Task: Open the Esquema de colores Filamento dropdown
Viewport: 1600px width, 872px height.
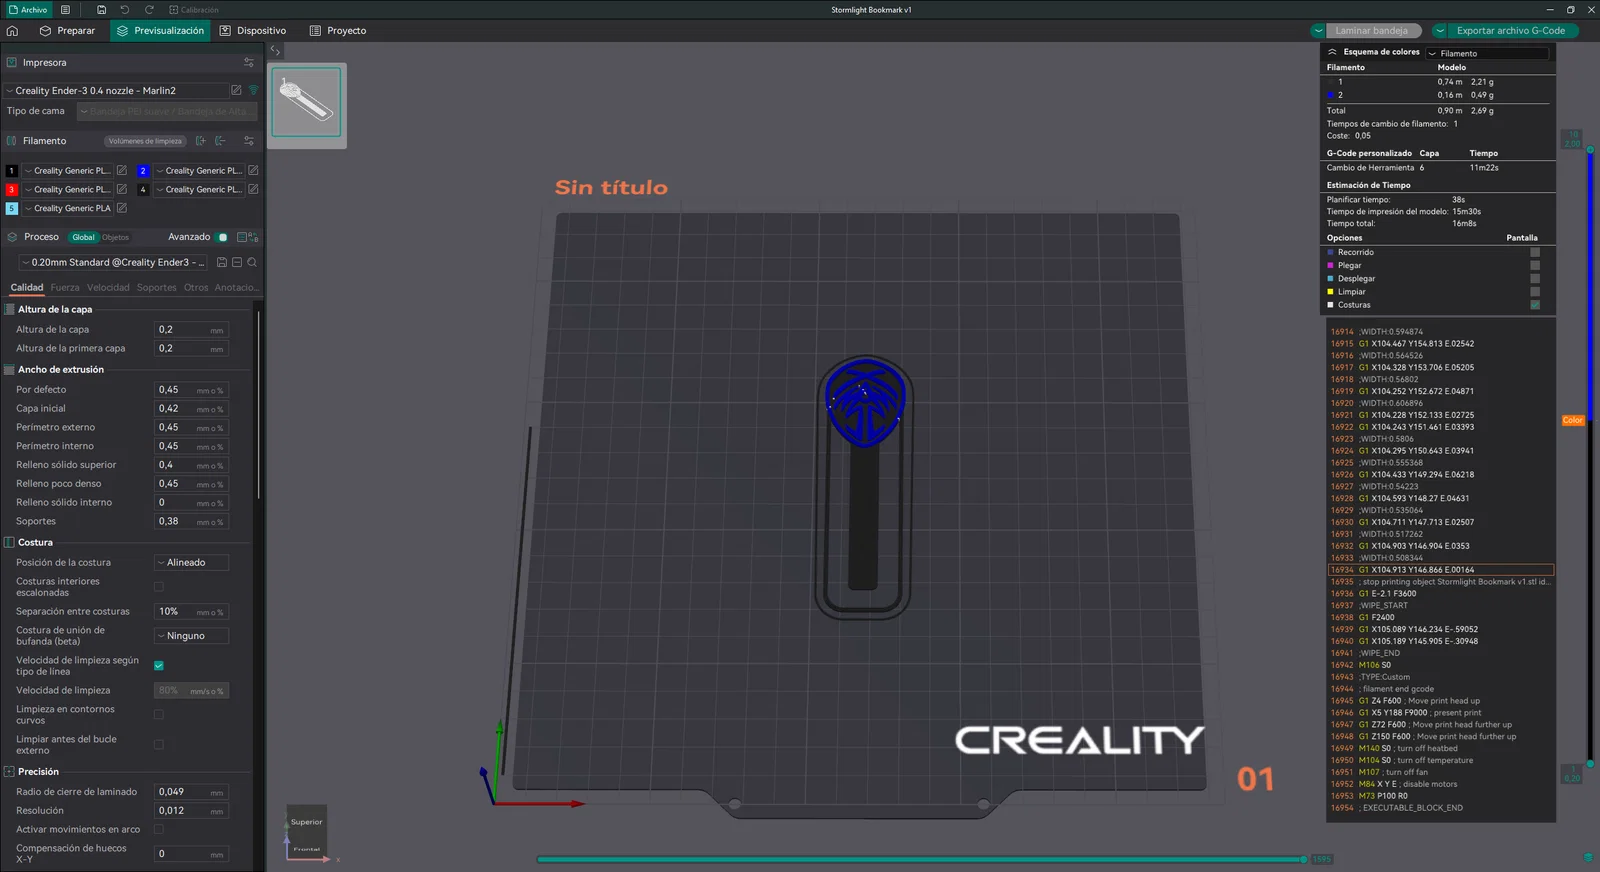Action: pyautogui.click(x=1487, y=53)
